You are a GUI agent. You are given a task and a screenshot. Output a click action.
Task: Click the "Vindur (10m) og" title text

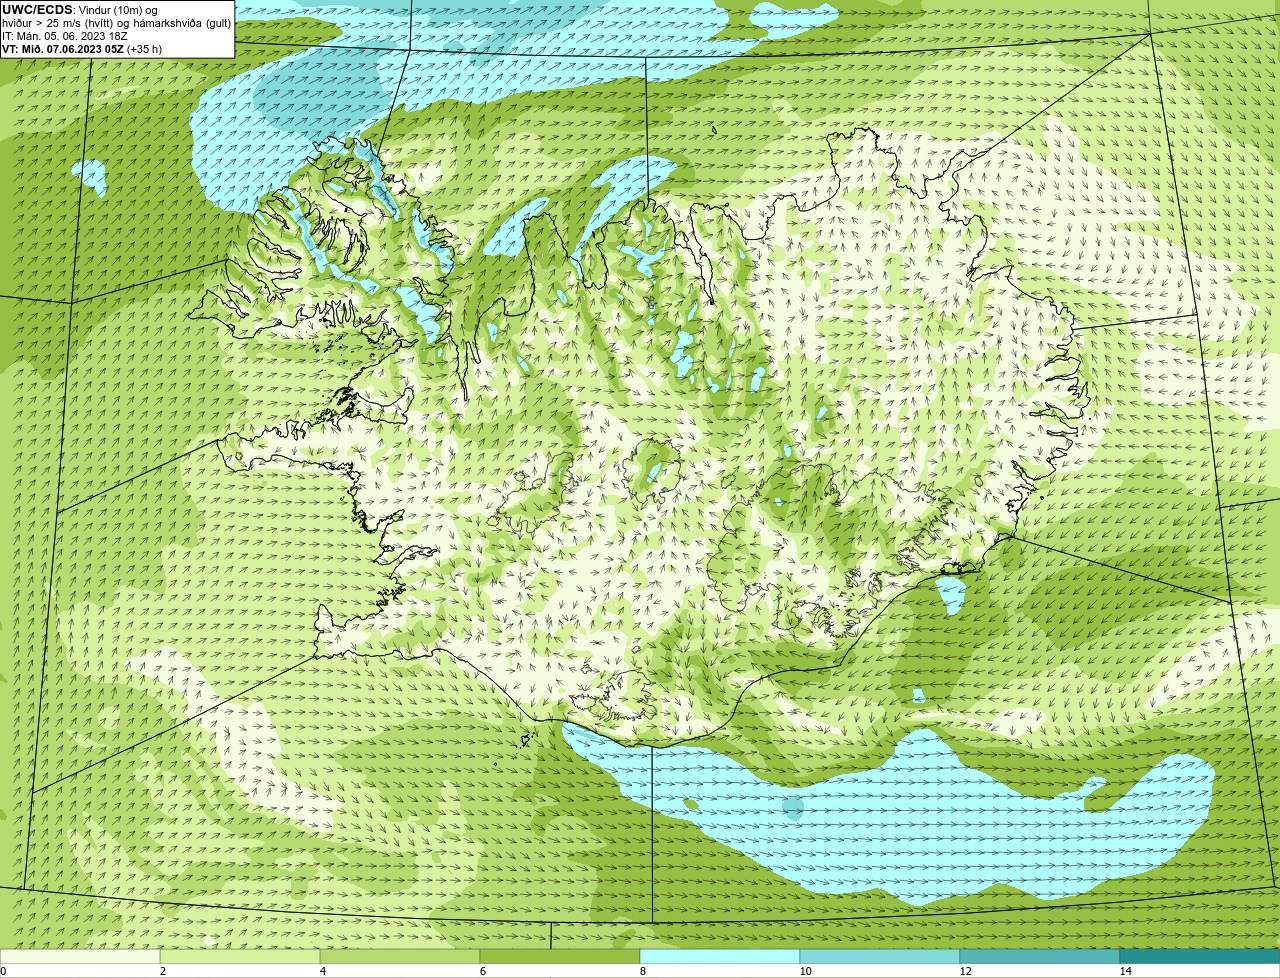(x=118, y=9)
